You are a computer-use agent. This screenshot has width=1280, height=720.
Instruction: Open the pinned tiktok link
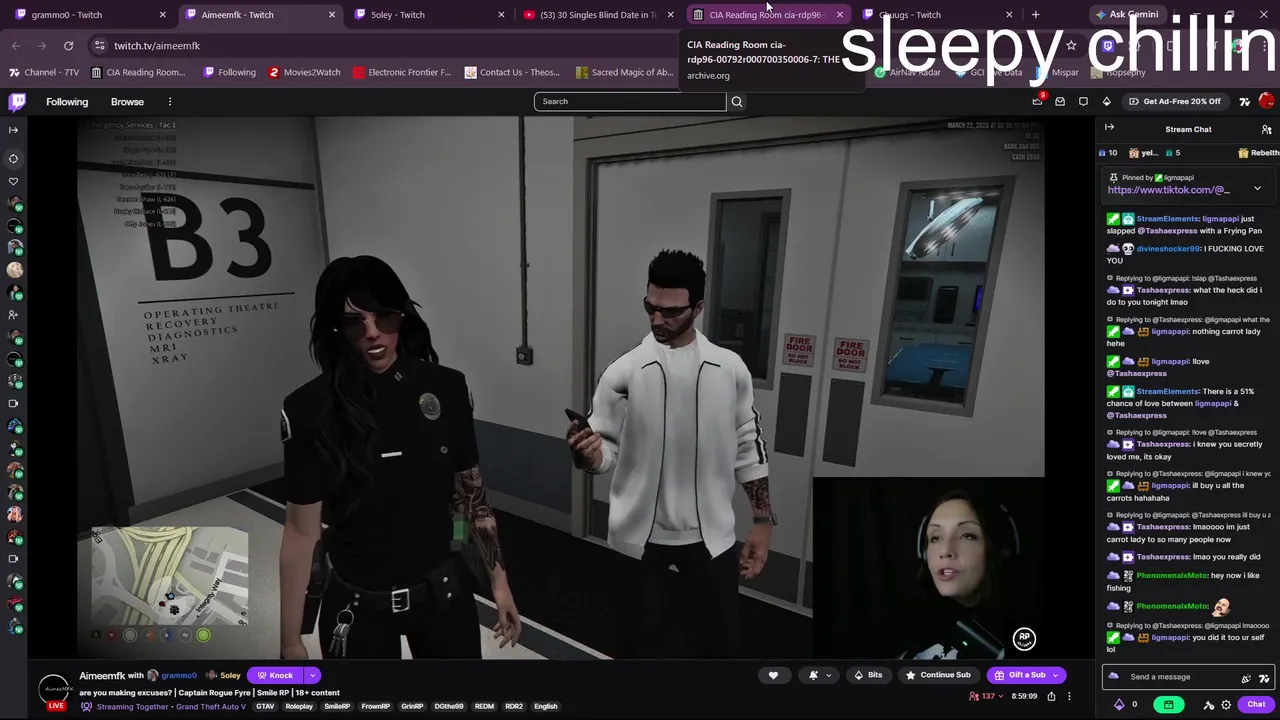coord(1168,190)
